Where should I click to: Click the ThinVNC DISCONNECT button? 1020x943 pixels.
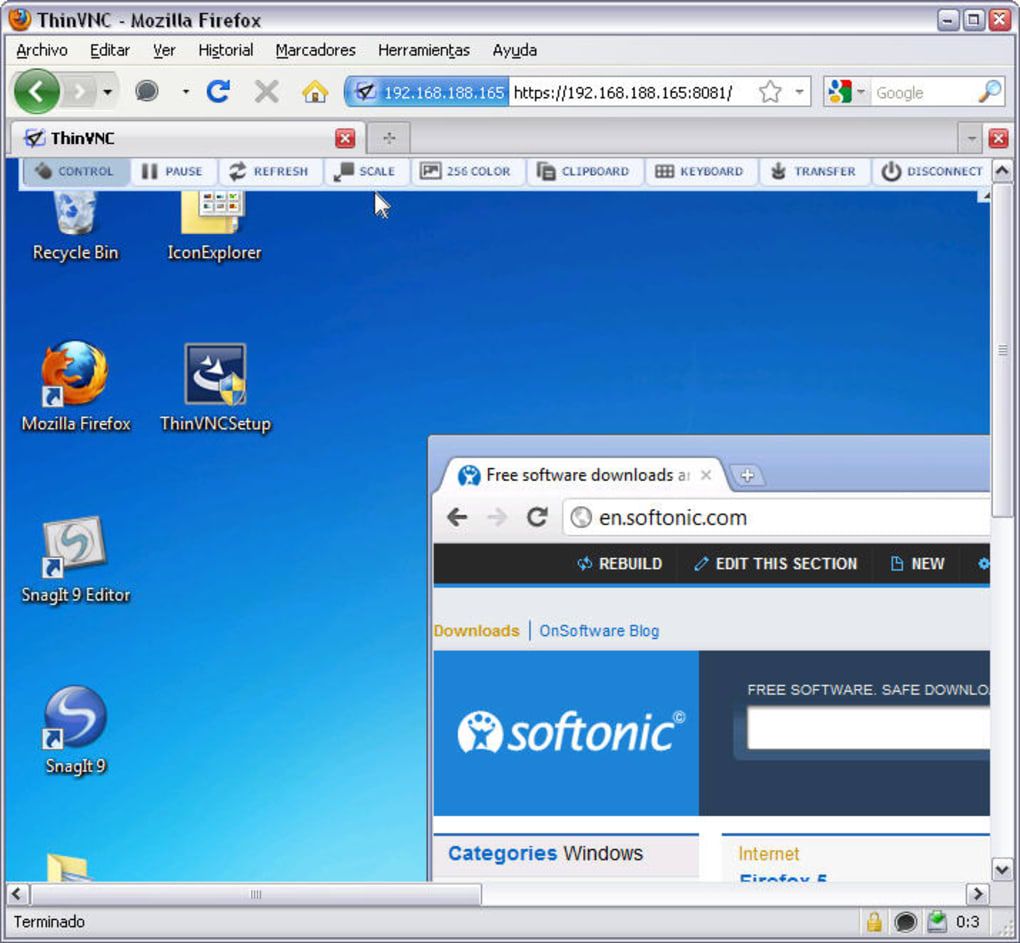(x=932, y=171)
